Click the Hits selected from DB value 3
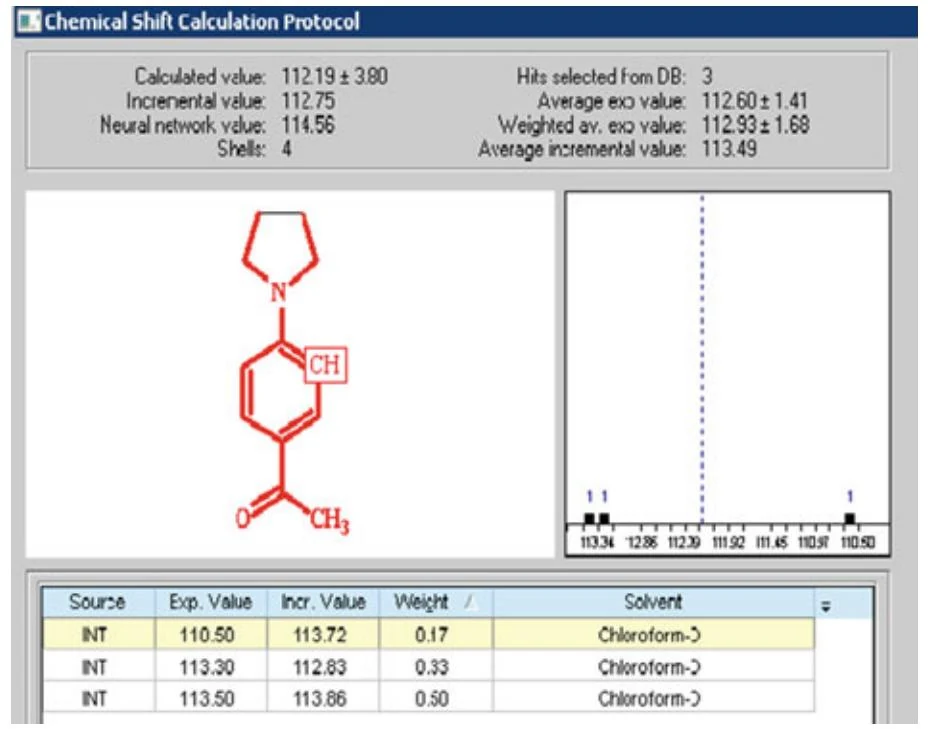929x729 pixels. [707, 76]
